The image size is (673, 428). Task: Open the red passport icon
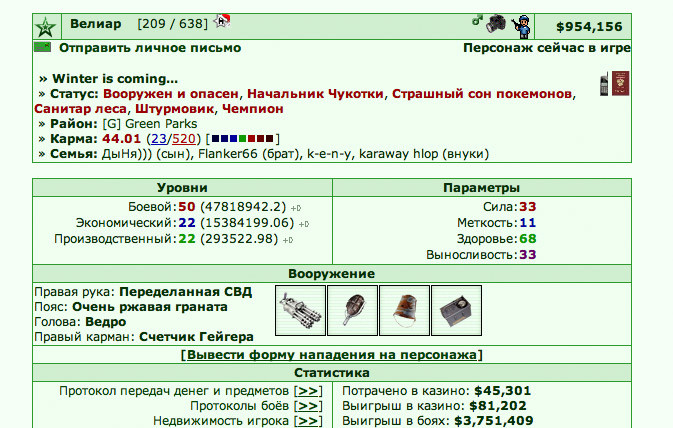tap(620, 83)
